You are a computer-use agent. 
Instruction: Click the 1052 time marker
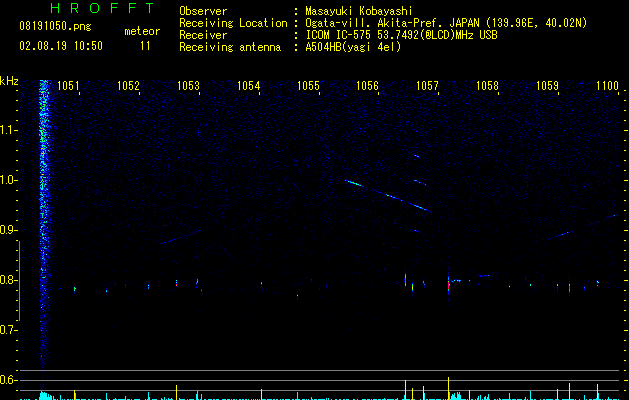click(x=128, y=86)
